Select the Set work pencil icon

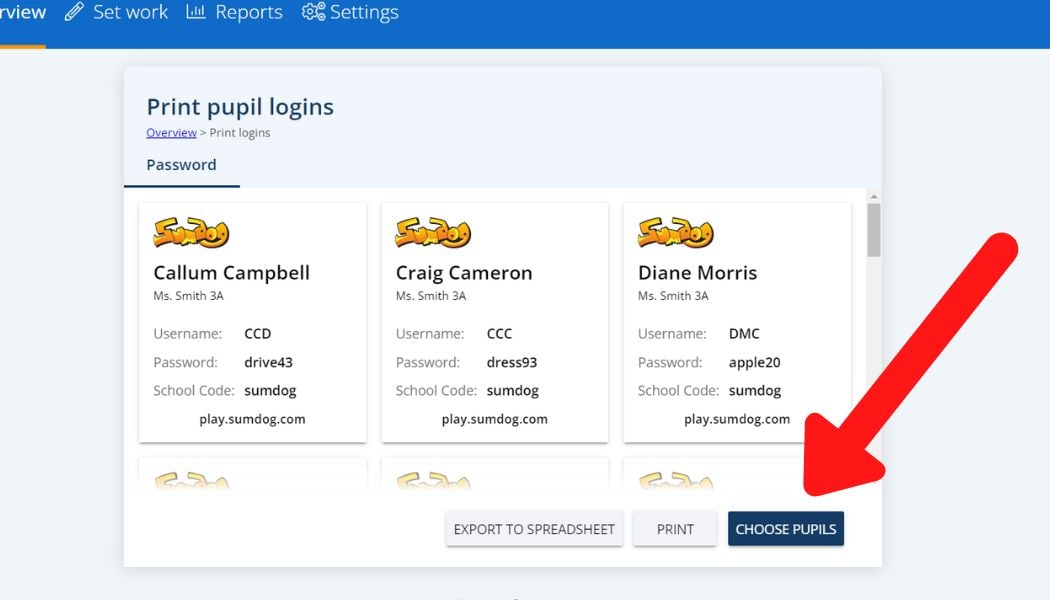pos(72,12)
